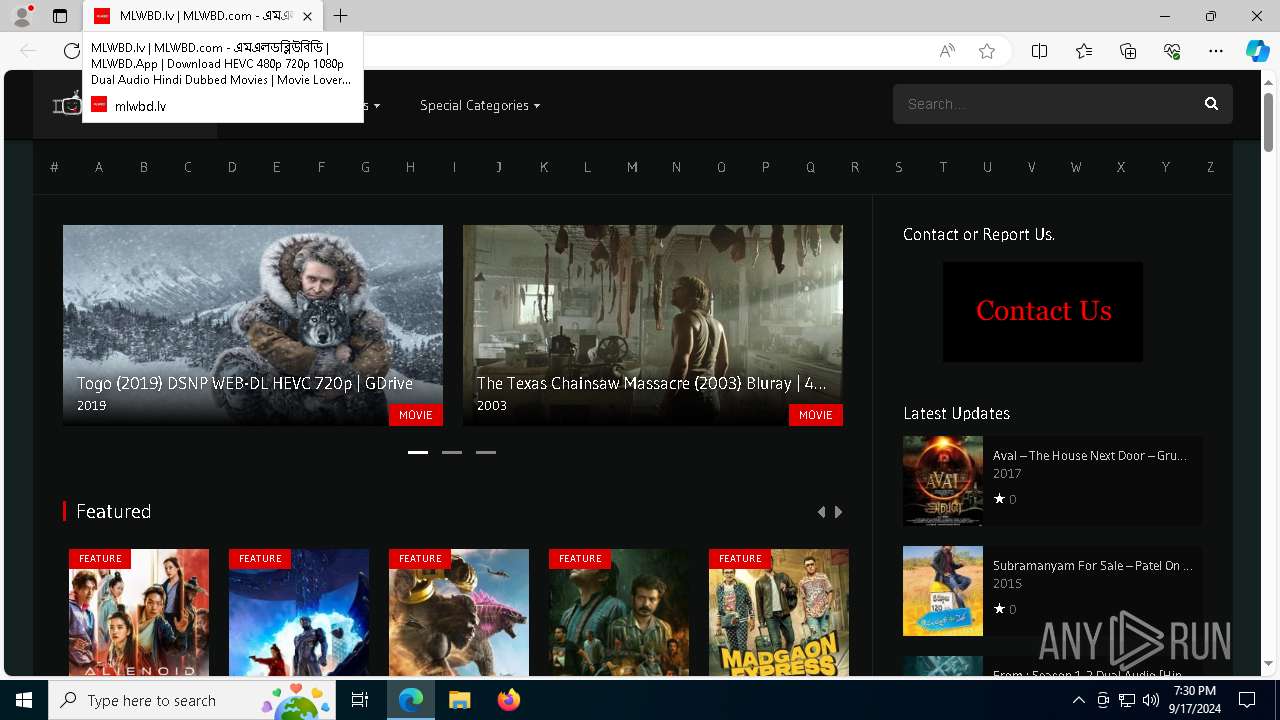Show hidden system tray icons
Image resolution: width=1280 pixels, height=720 pixels.
[1078, 700]
